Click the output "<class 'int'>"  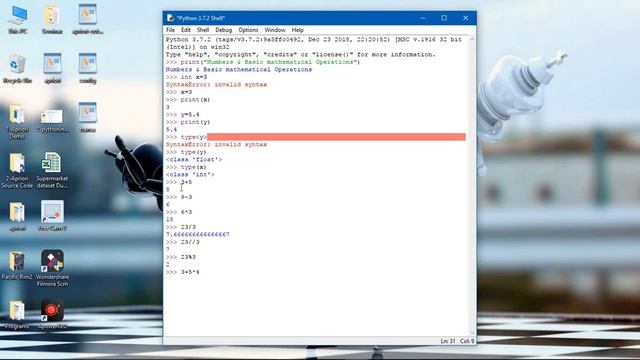click(x=190, y=174)
